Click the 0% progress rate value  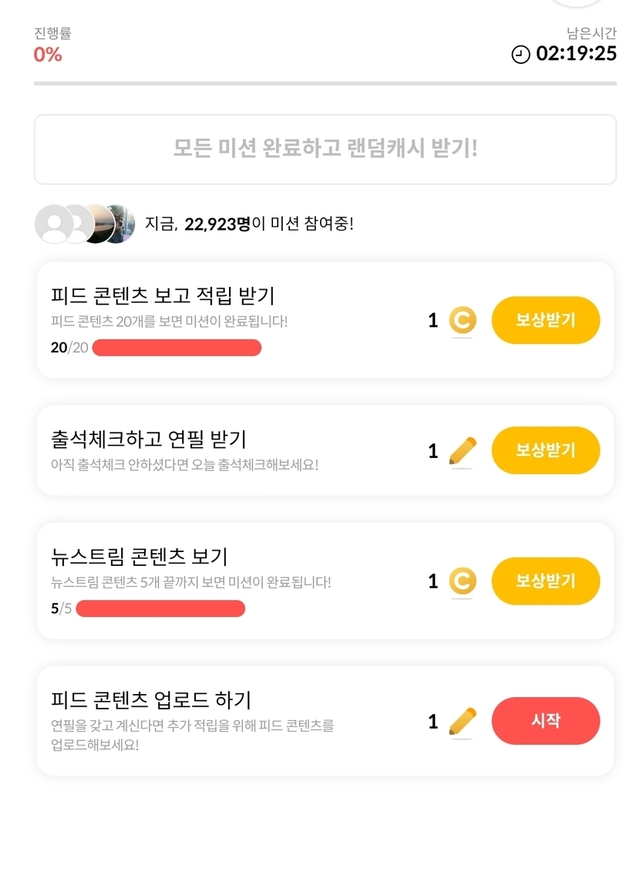(x=48, y=55)
